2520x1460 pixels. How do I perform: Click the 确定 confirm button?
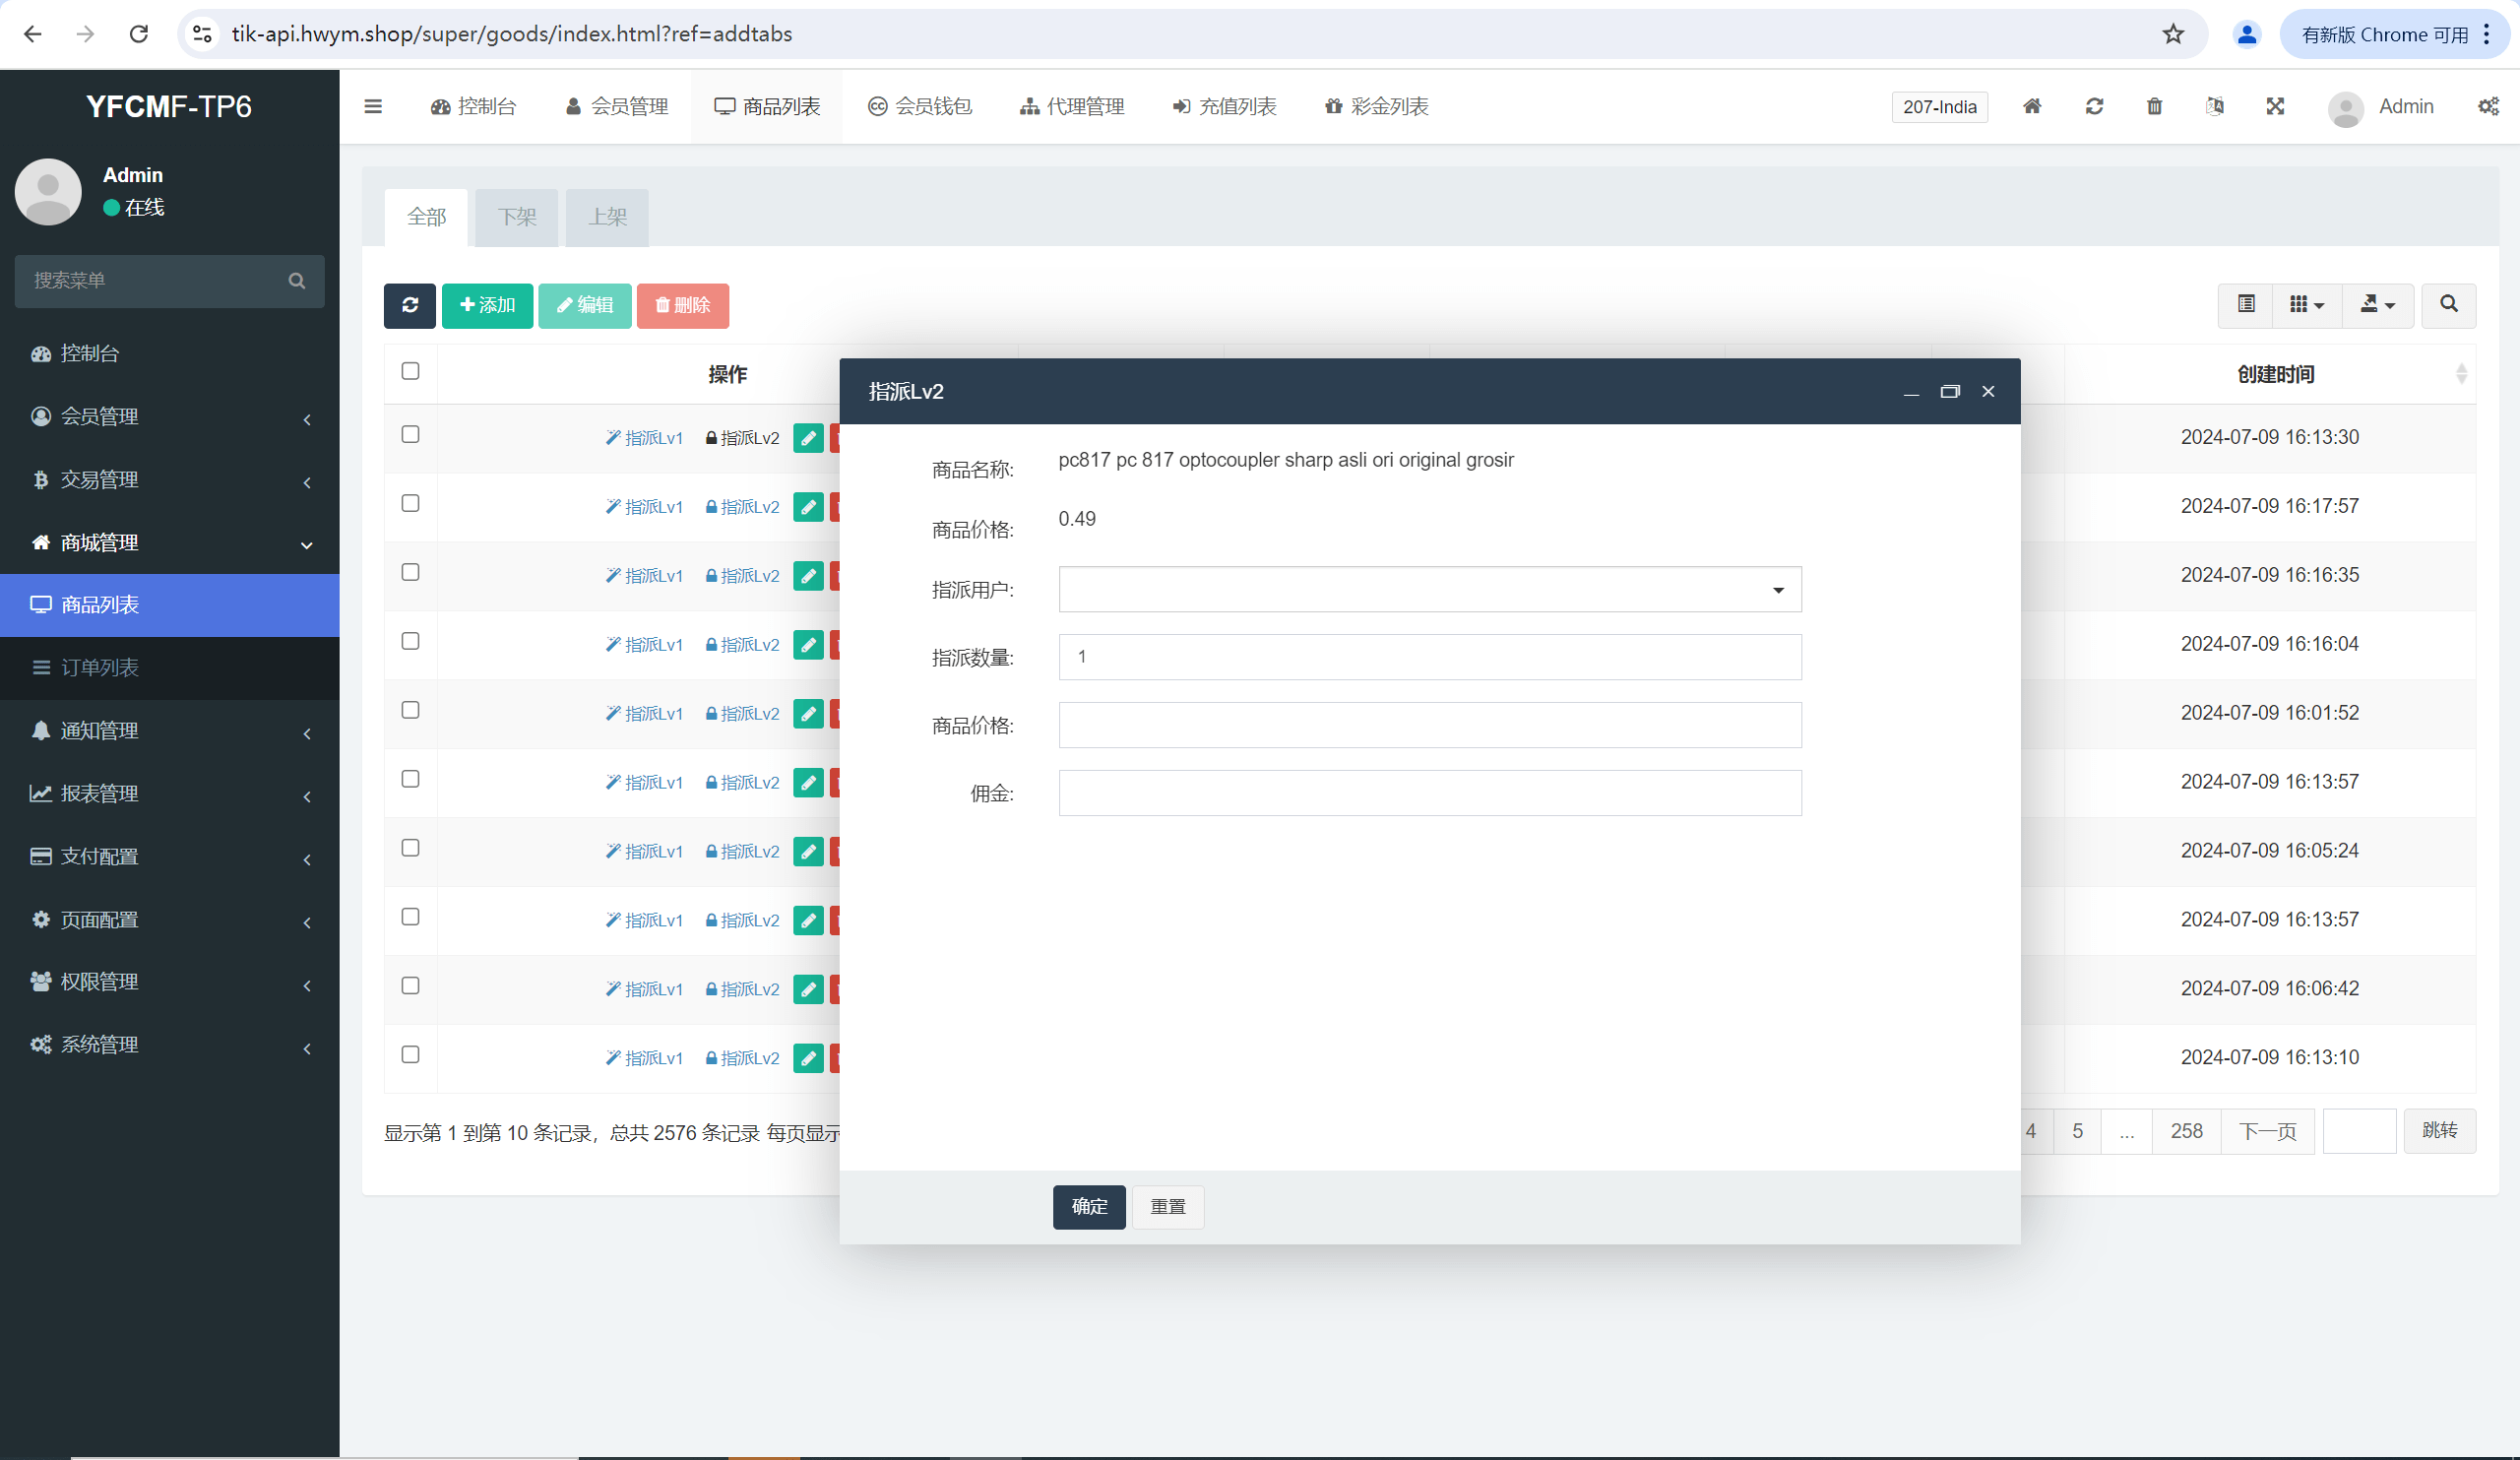1088,1207
